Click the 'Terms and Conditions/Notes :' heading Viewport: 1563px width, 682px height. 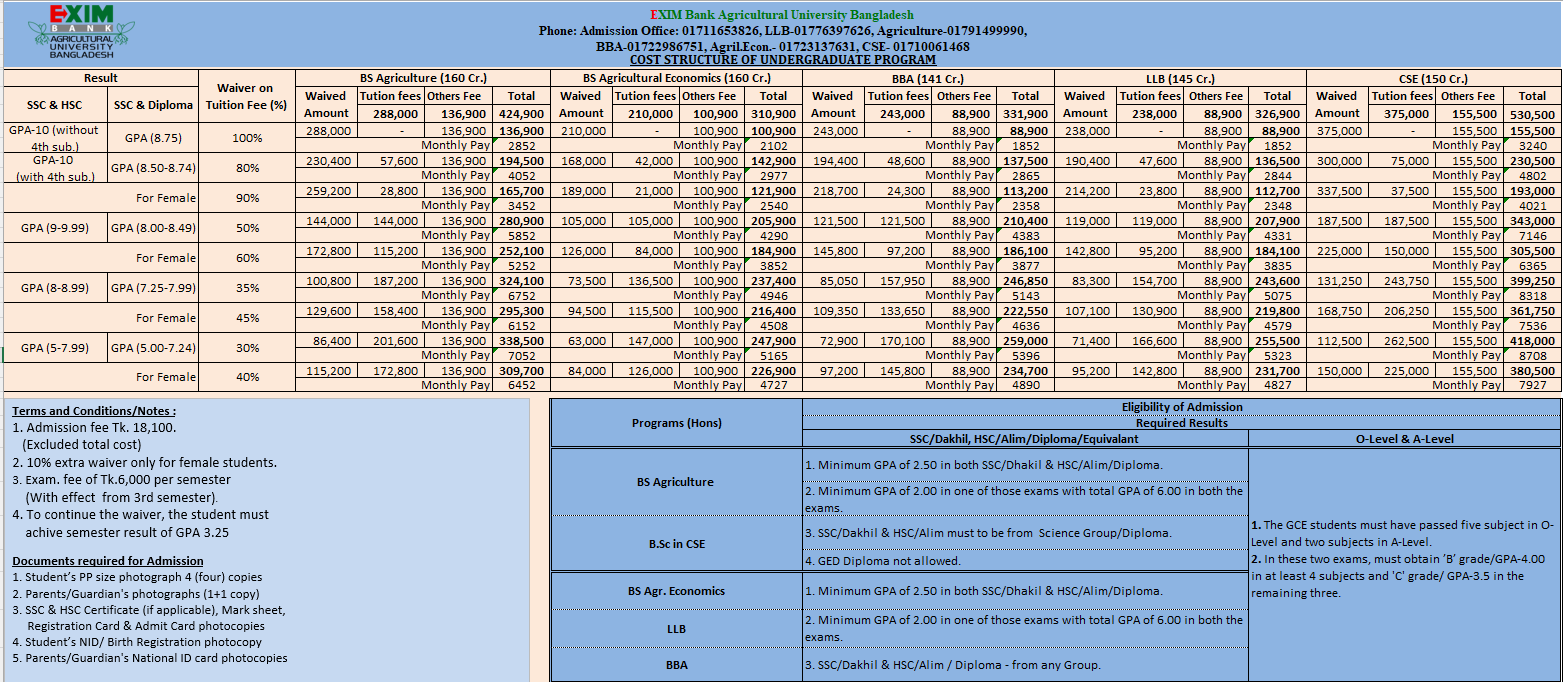point(94,411)
